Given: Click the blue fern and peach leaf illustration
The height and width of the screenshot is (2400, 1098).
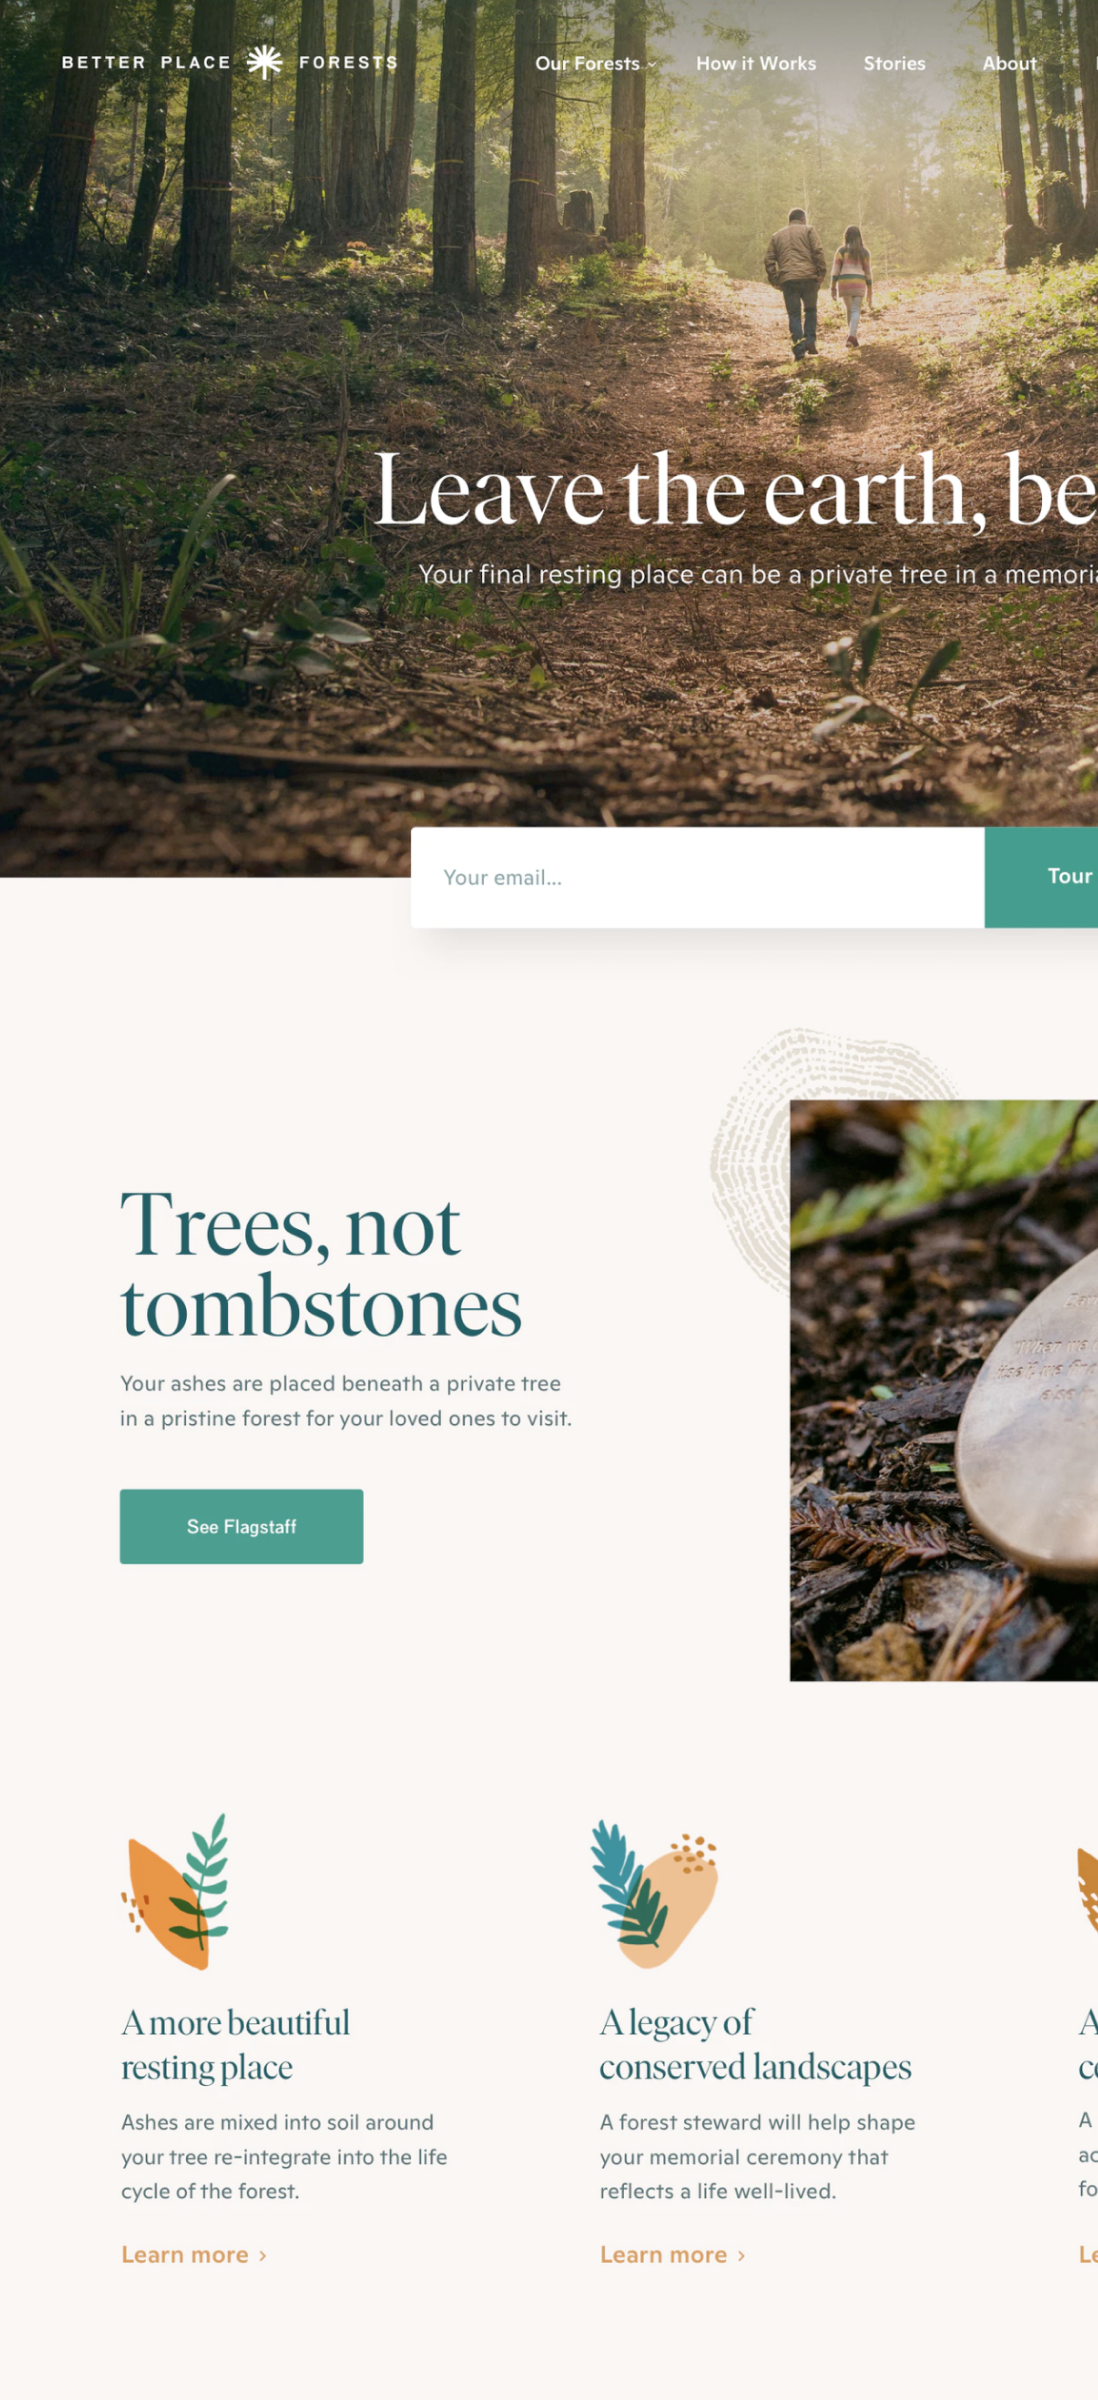Looking at the screenshot, I should [x=654, y=1893].
